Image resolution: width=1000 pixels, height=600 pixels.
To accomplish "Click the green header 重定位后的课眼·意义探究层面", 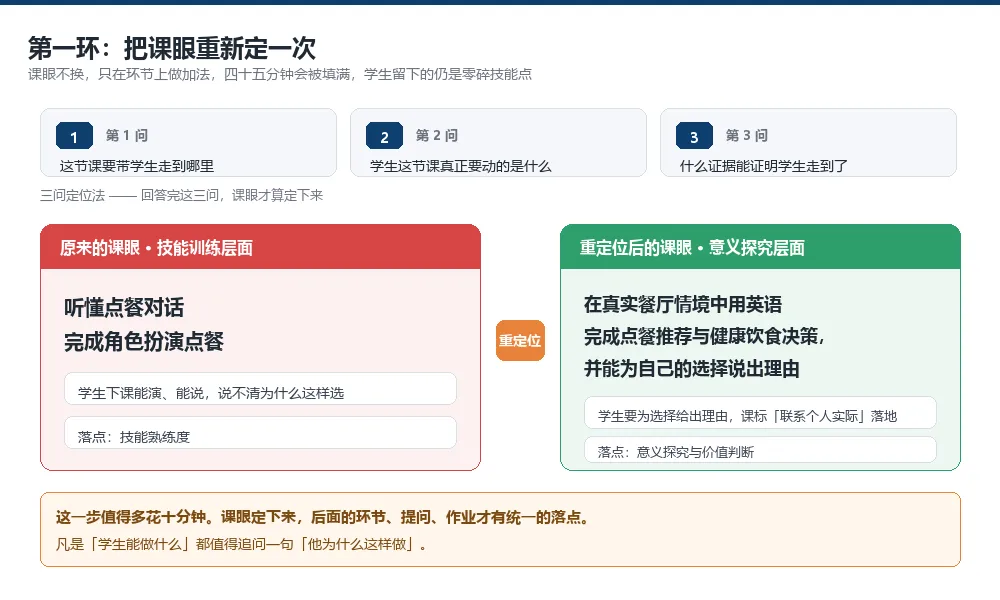I will pos(760,247).
